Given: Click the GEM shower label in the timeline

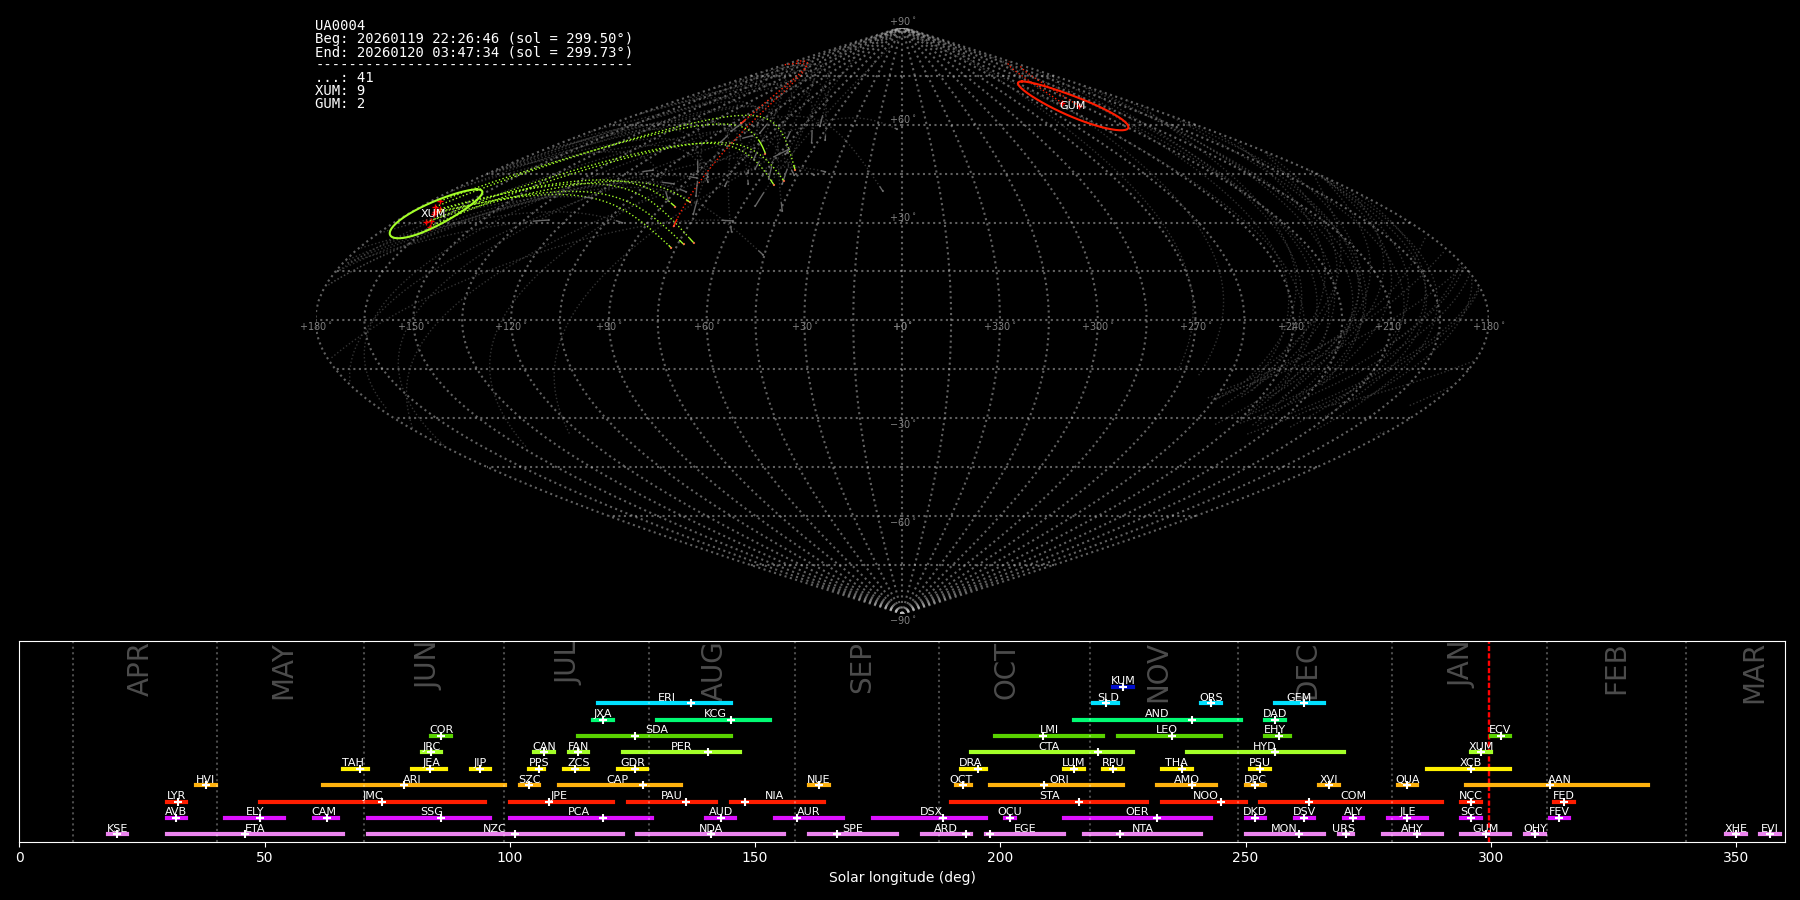Looking at the screenshot, I should tap(1298, 698).
